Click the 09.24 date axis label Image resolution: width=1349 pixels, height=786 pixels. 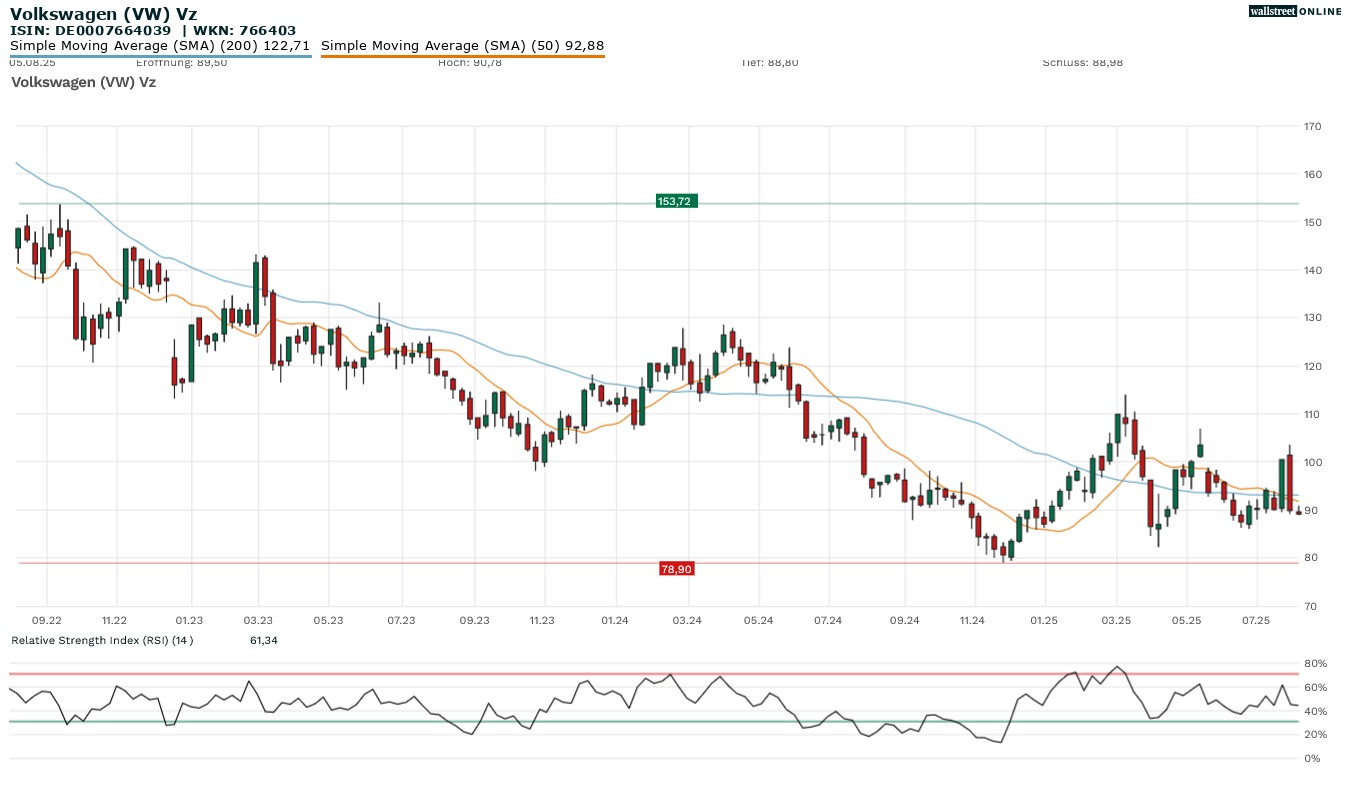pyautogui.click(x=904, y=621)
